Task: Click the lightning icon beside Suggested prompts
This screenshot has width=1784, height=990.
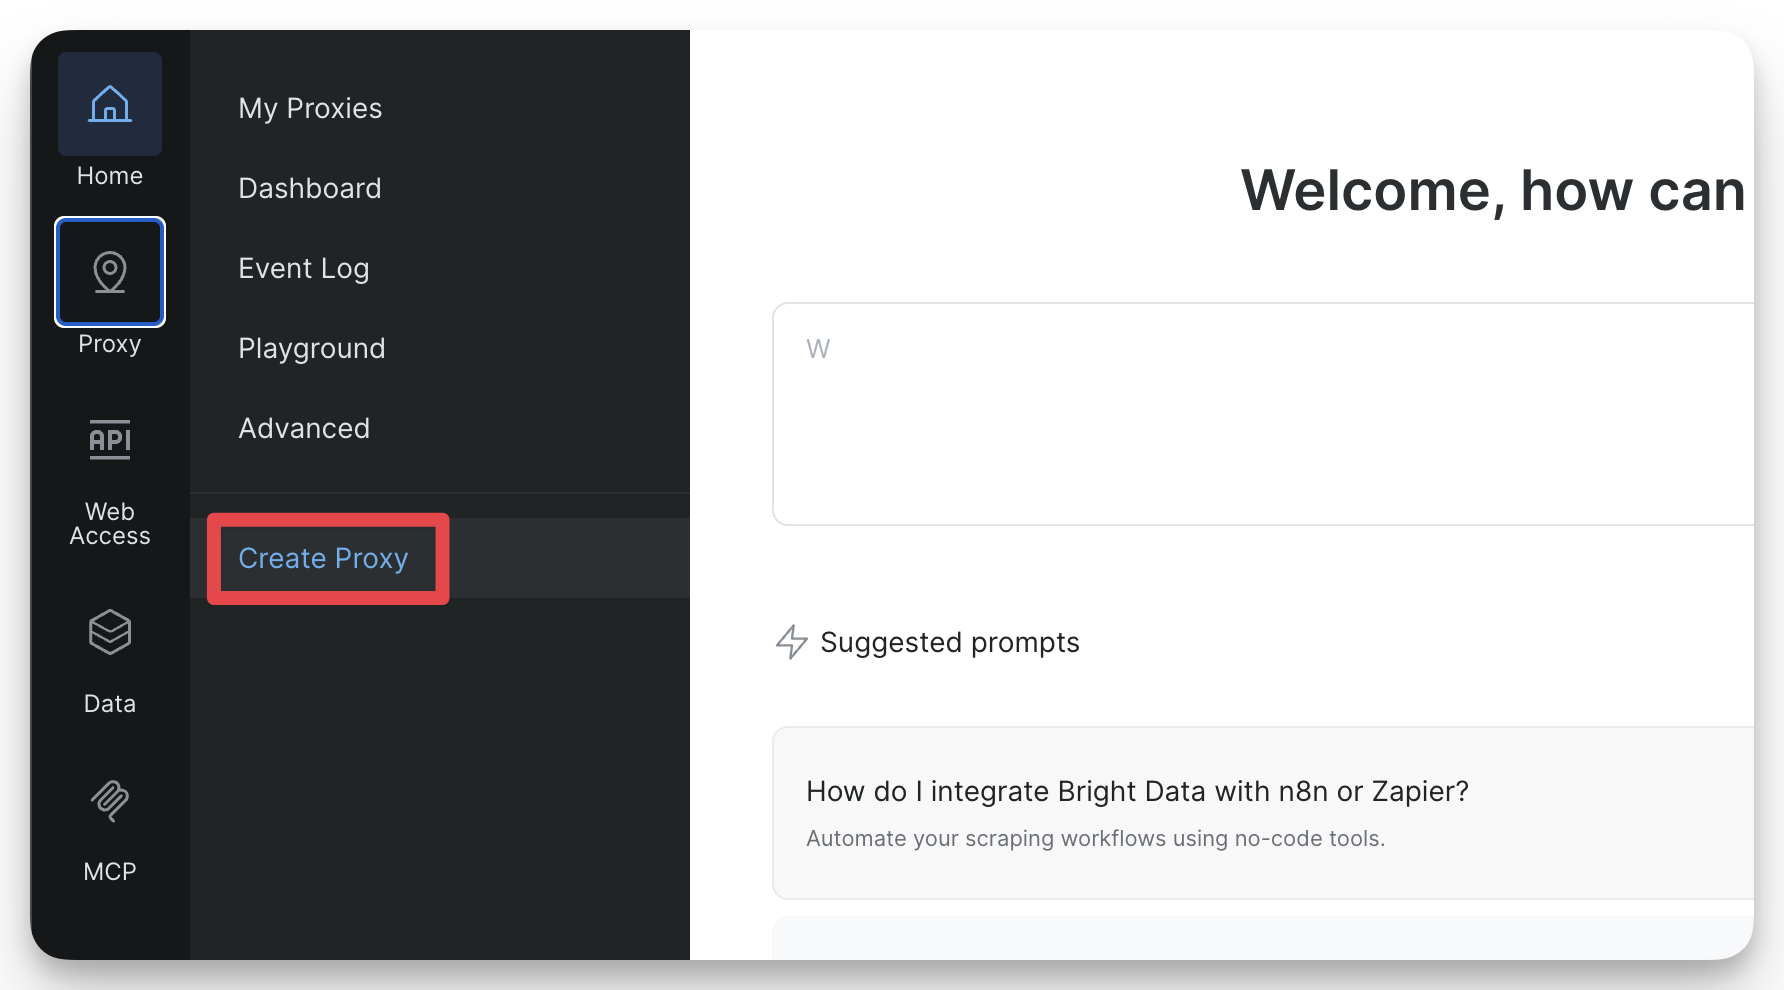Action: click(791, 643)
